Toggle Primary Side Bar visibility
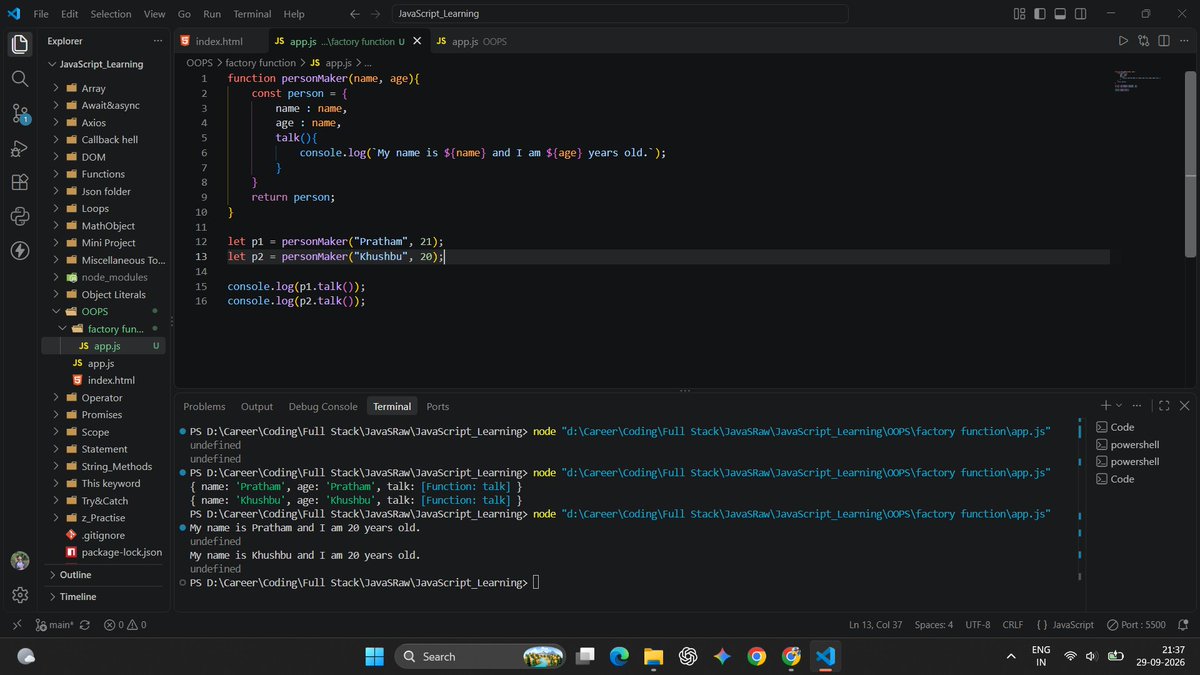This screenshot has width=1200, height=675. (x=1038, y=14)
